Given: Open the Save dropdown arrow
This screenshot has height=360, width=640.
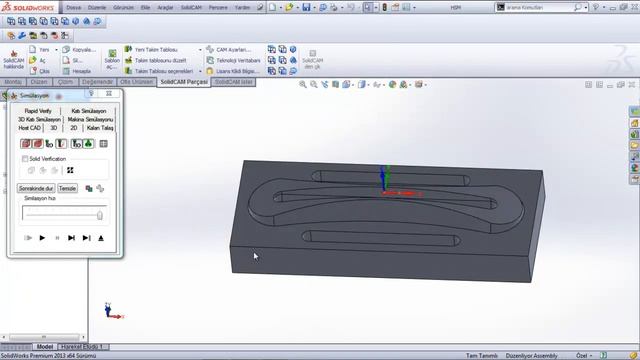Looking at the screenshot, I should [314, 8].
